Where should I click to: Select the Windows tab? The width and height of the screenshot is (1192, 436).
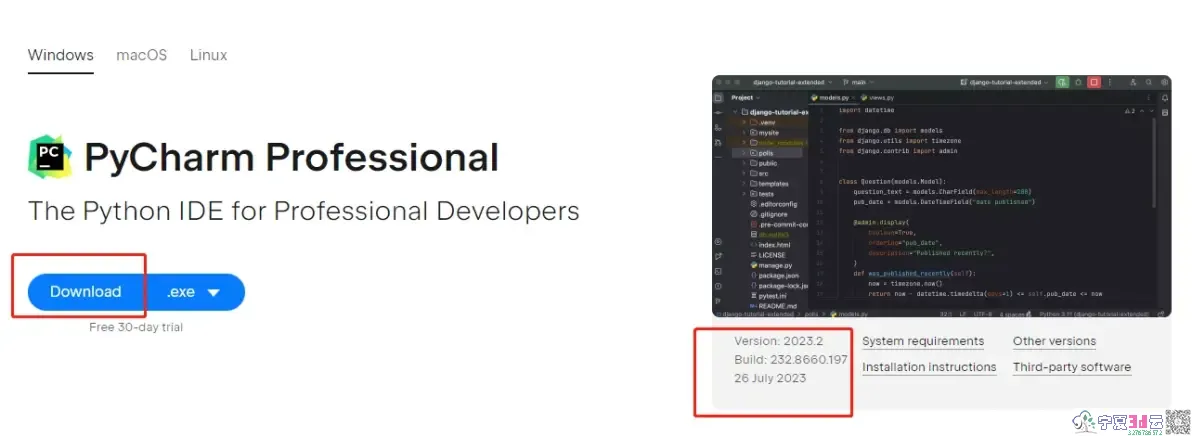click(x=60, y=55)
